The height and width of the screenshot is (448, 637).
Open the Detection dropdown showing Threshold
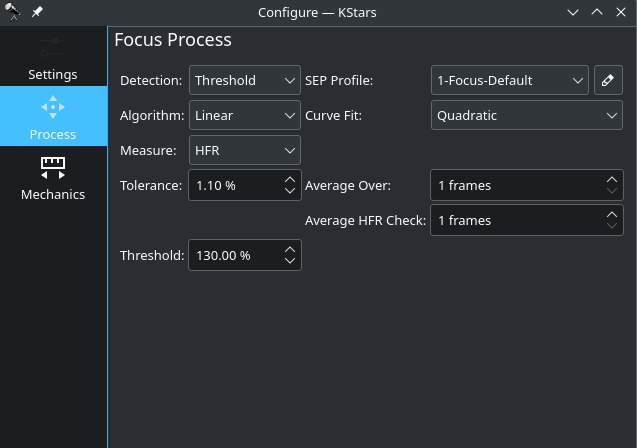[245, 80]
